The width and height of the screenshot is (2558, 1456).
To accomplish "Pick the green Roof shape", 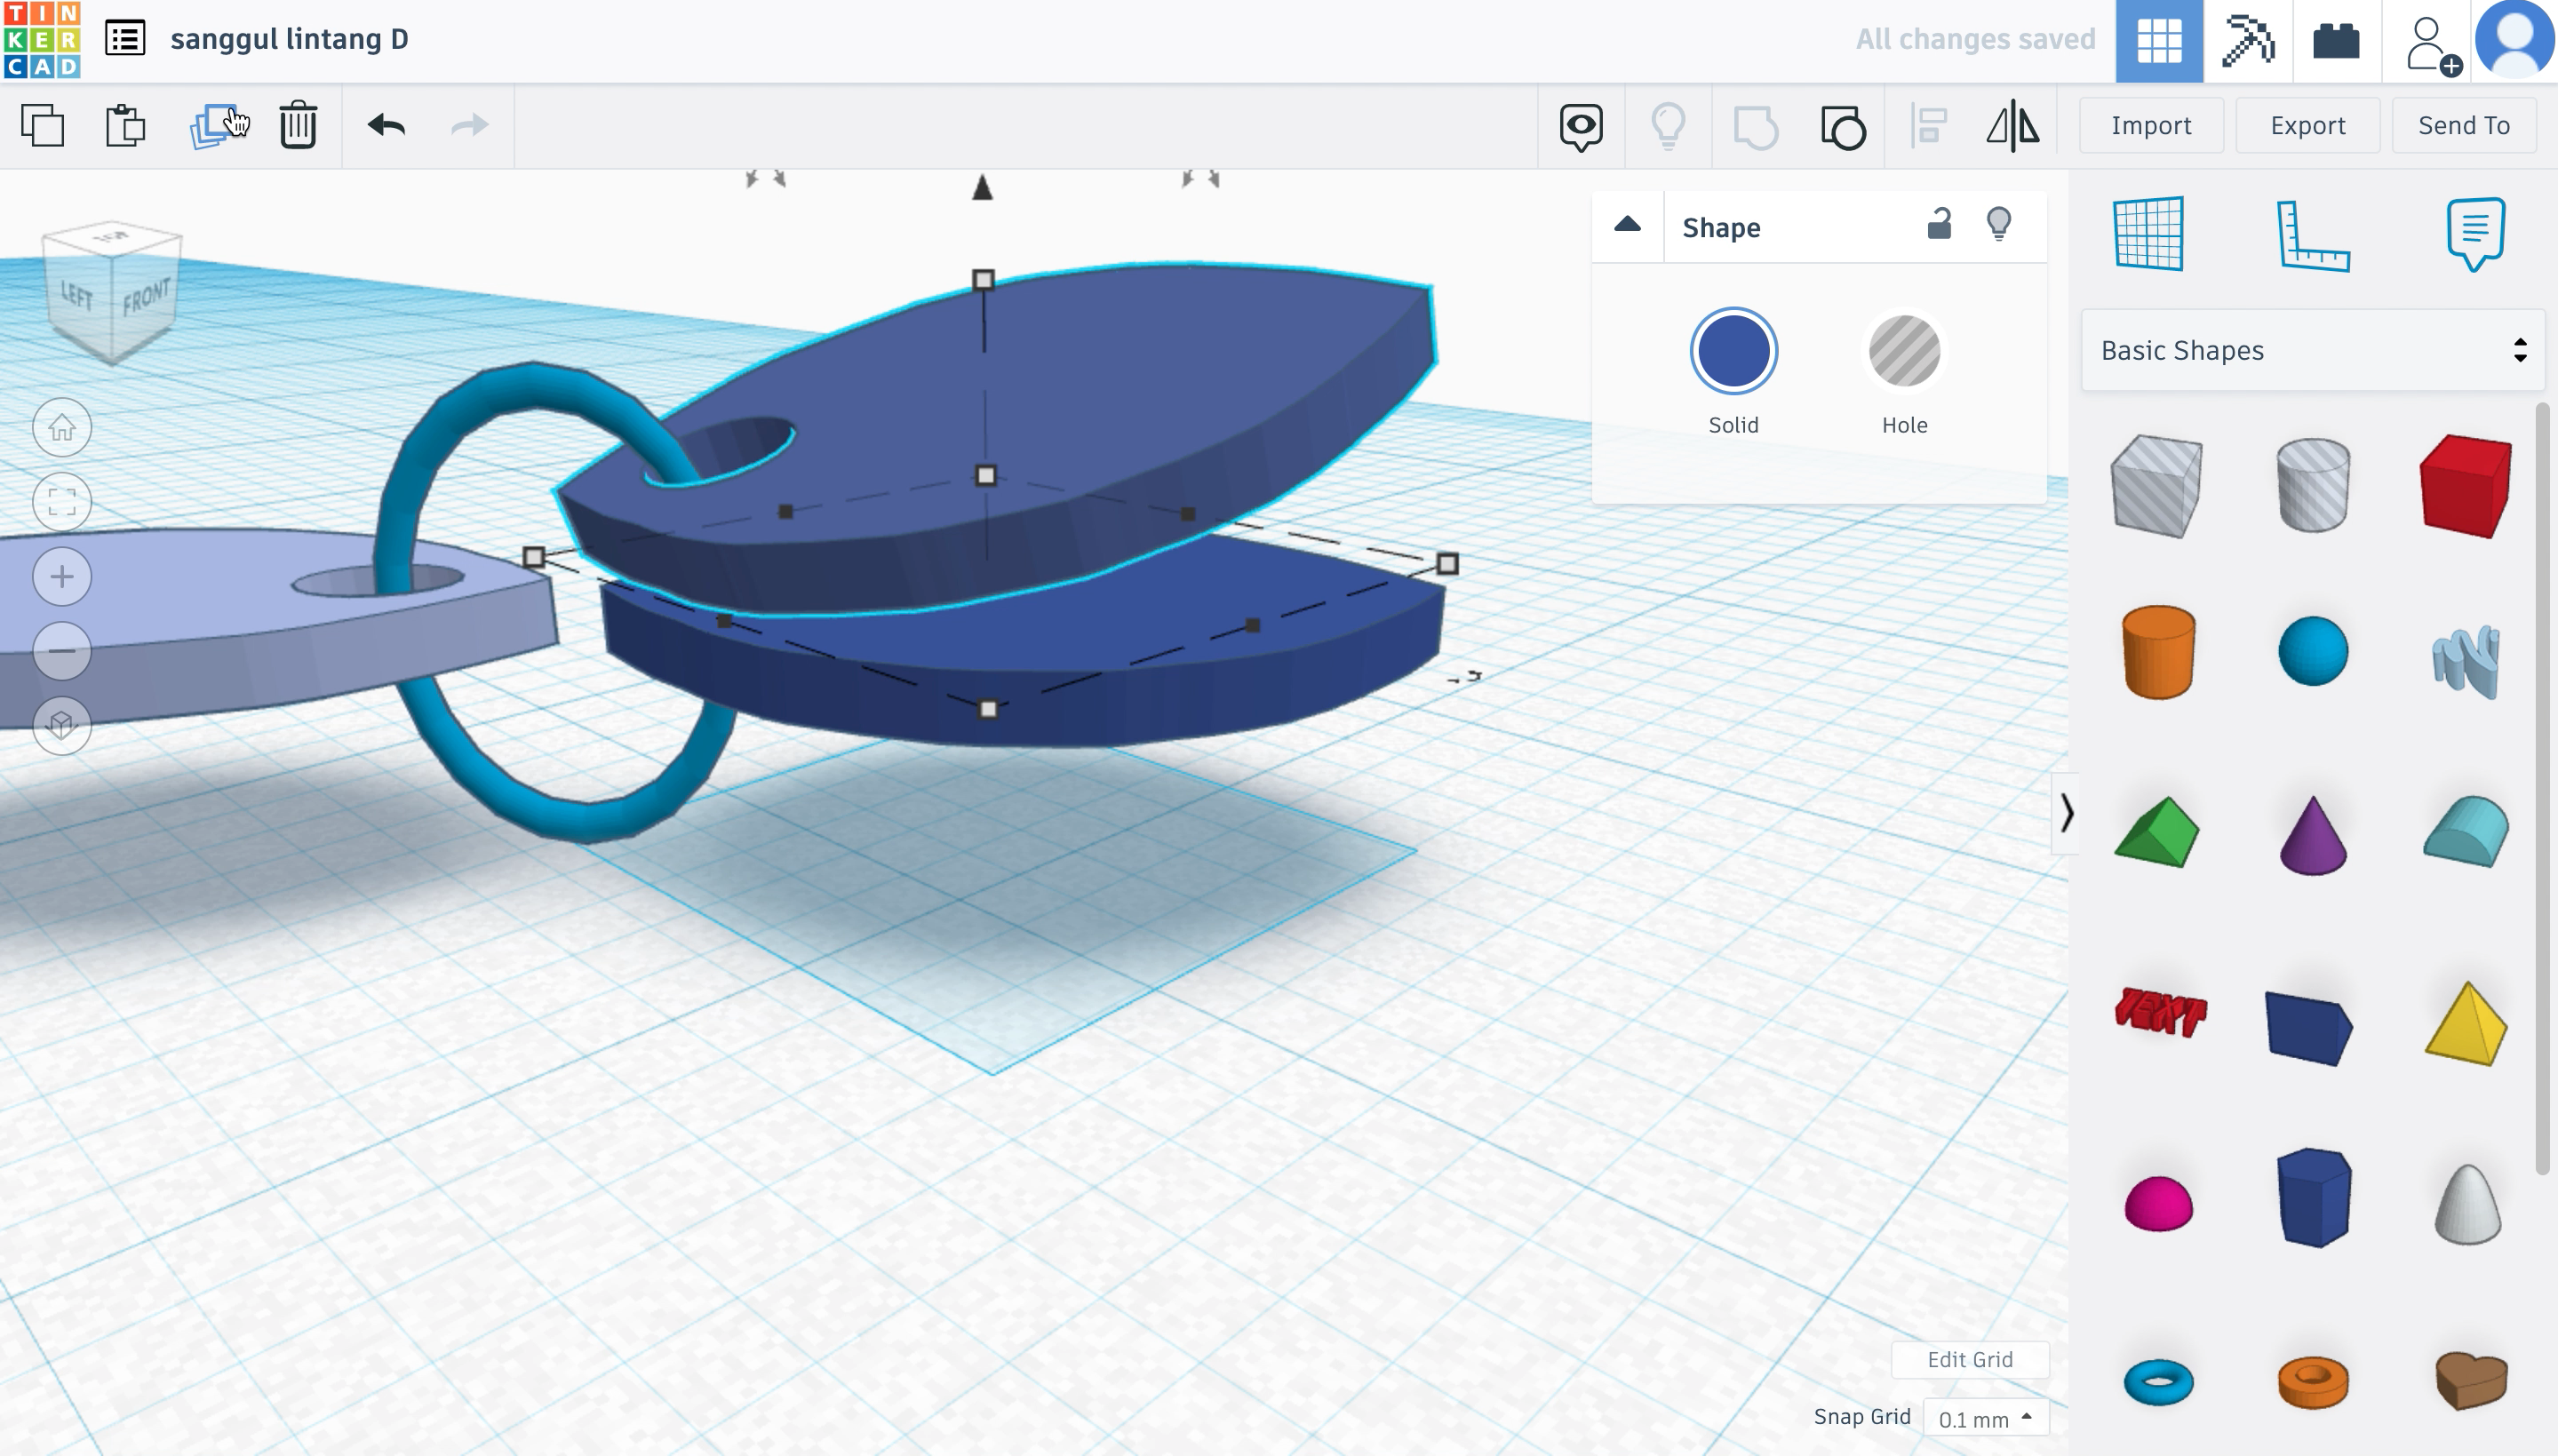I will pyautogui.click(x=2157, y=832).
